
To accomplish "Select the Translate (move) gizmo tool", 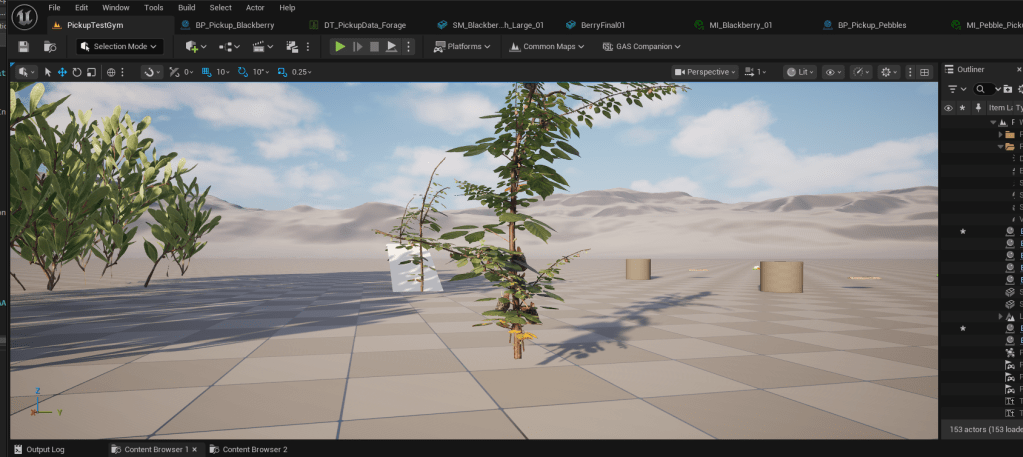I will (62, 72).
